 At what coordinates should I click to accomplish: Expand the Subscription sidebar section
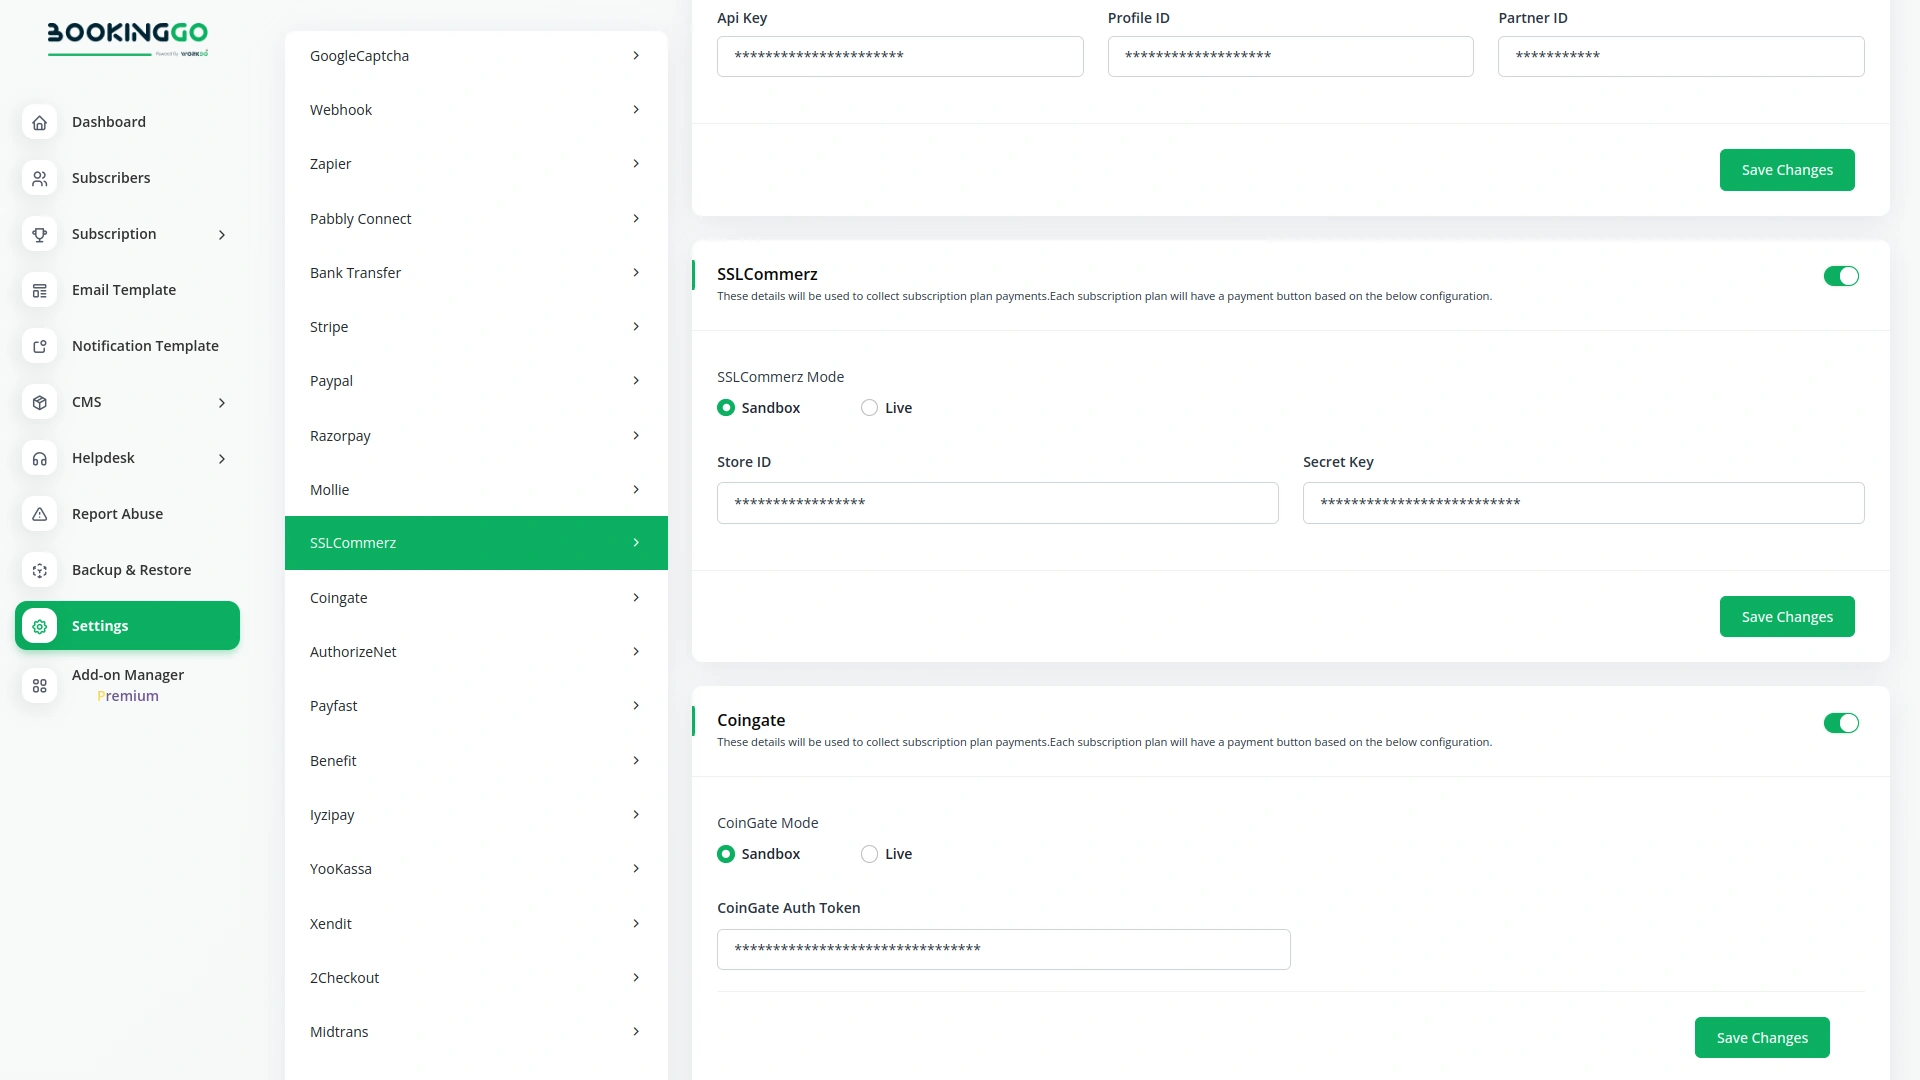(x=221, y=234)
